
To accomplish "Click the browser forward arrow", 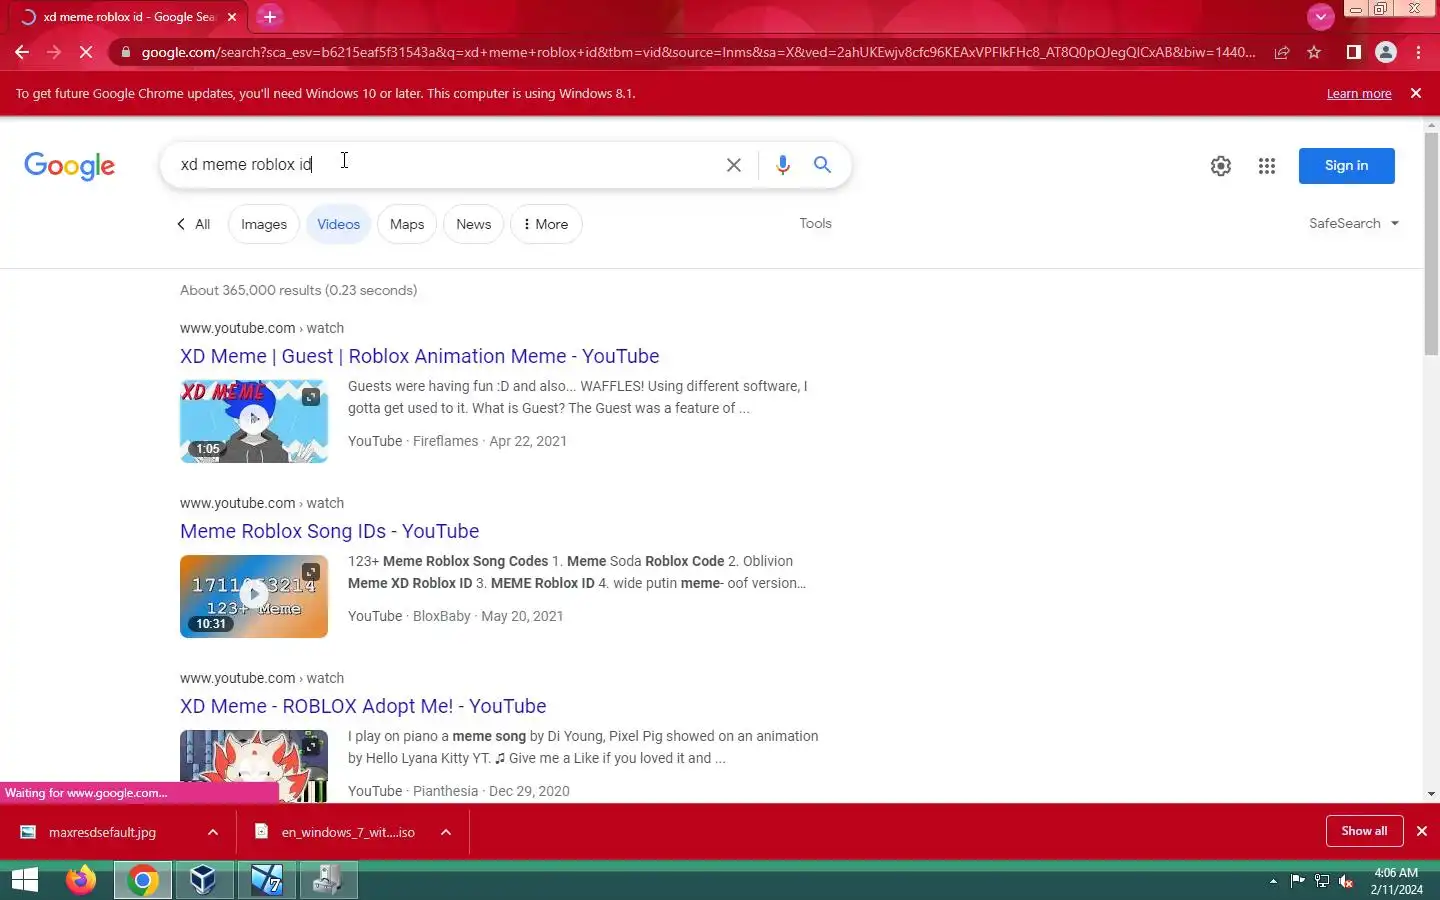I will pyautogui.click(x=54, y=52).
